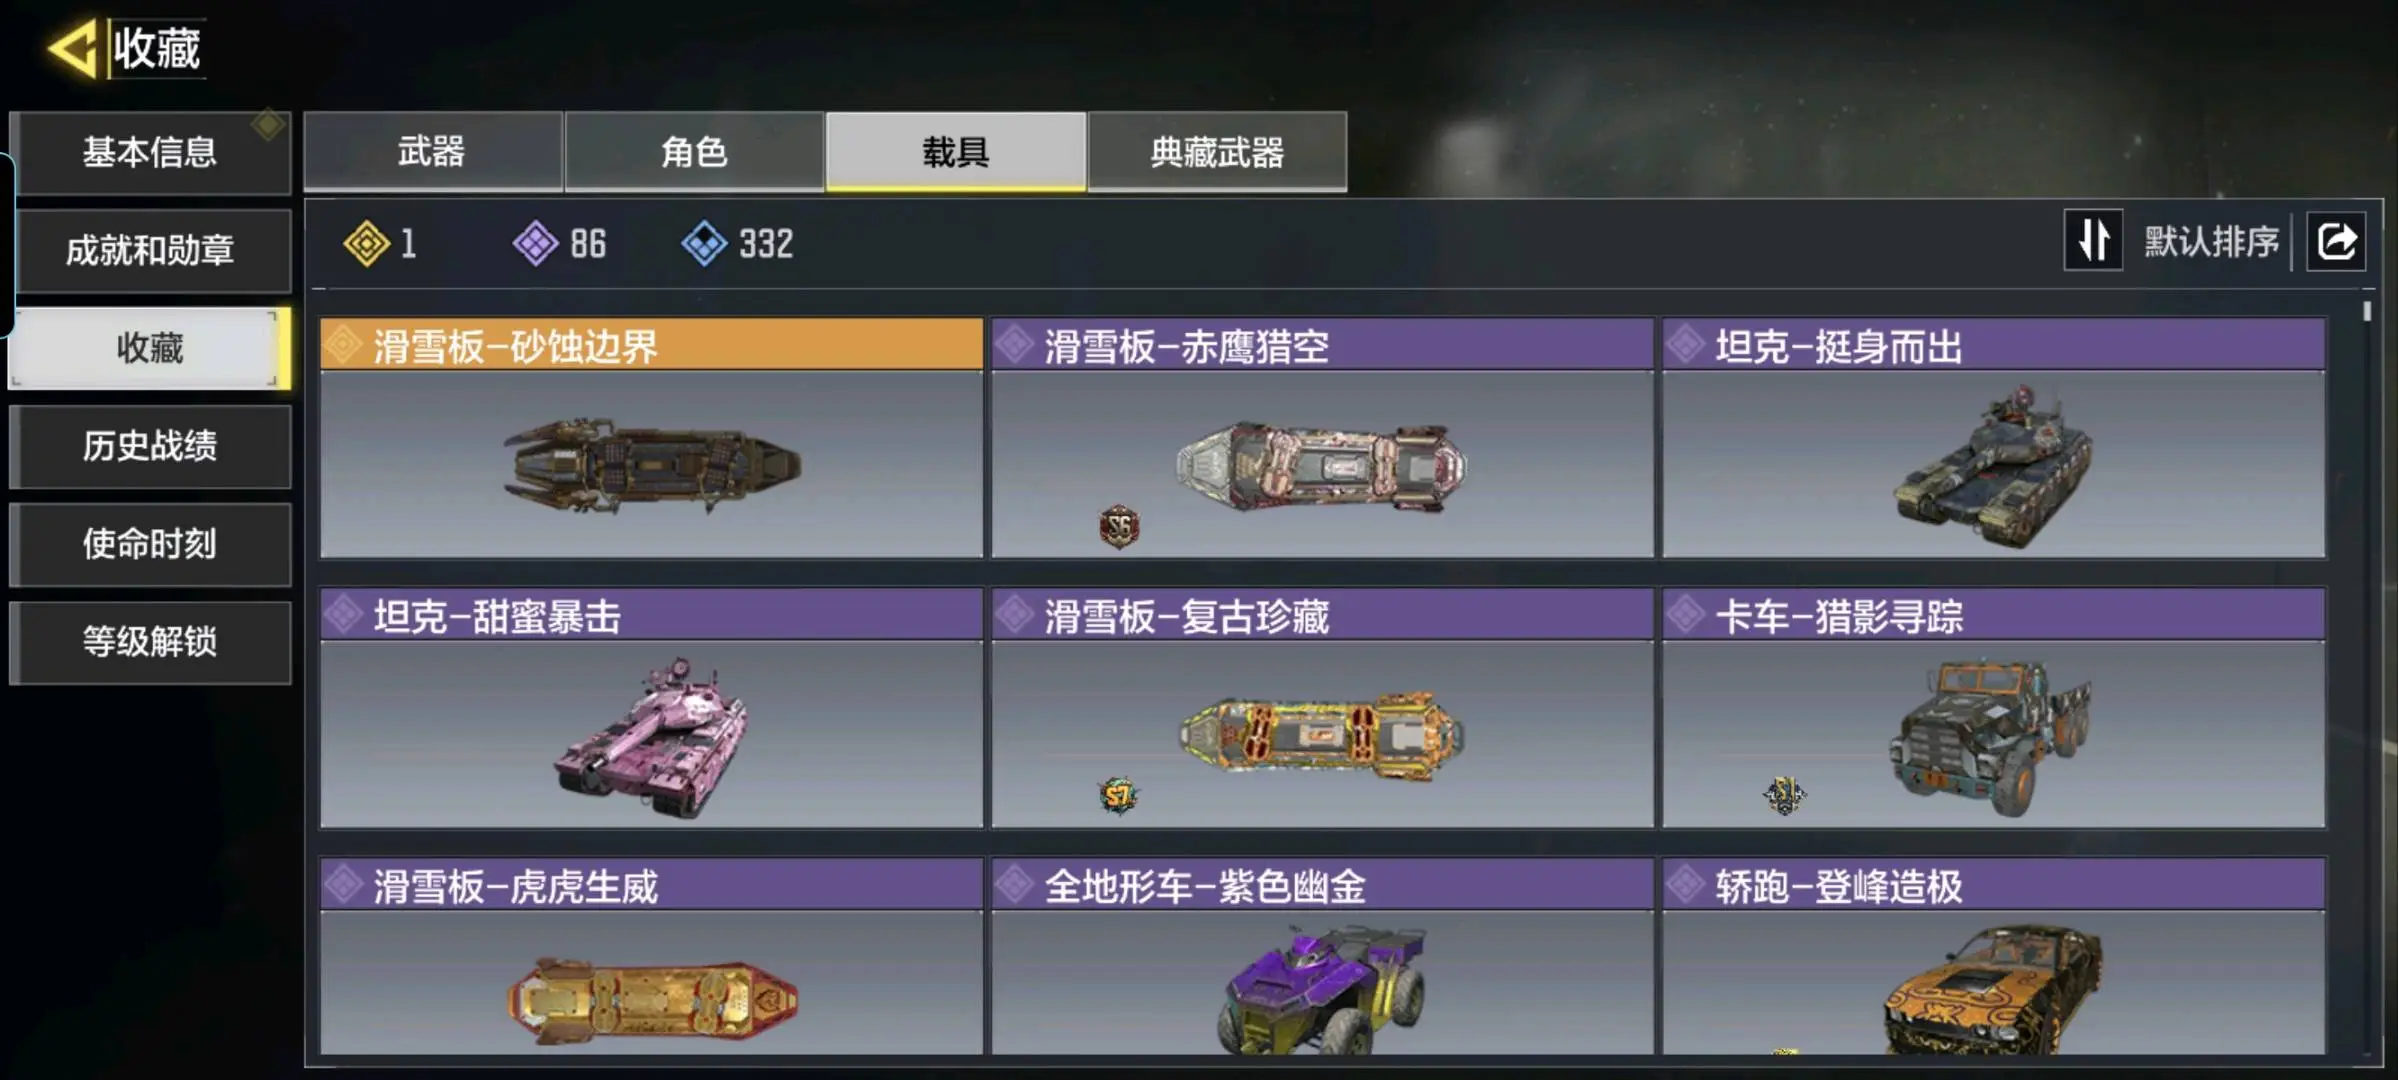2398x1080 pixels.
Task: Click the S7 season badge on 滑雪板-复古珍藏
Action: pyautogui.click(x=1118, y=796)
